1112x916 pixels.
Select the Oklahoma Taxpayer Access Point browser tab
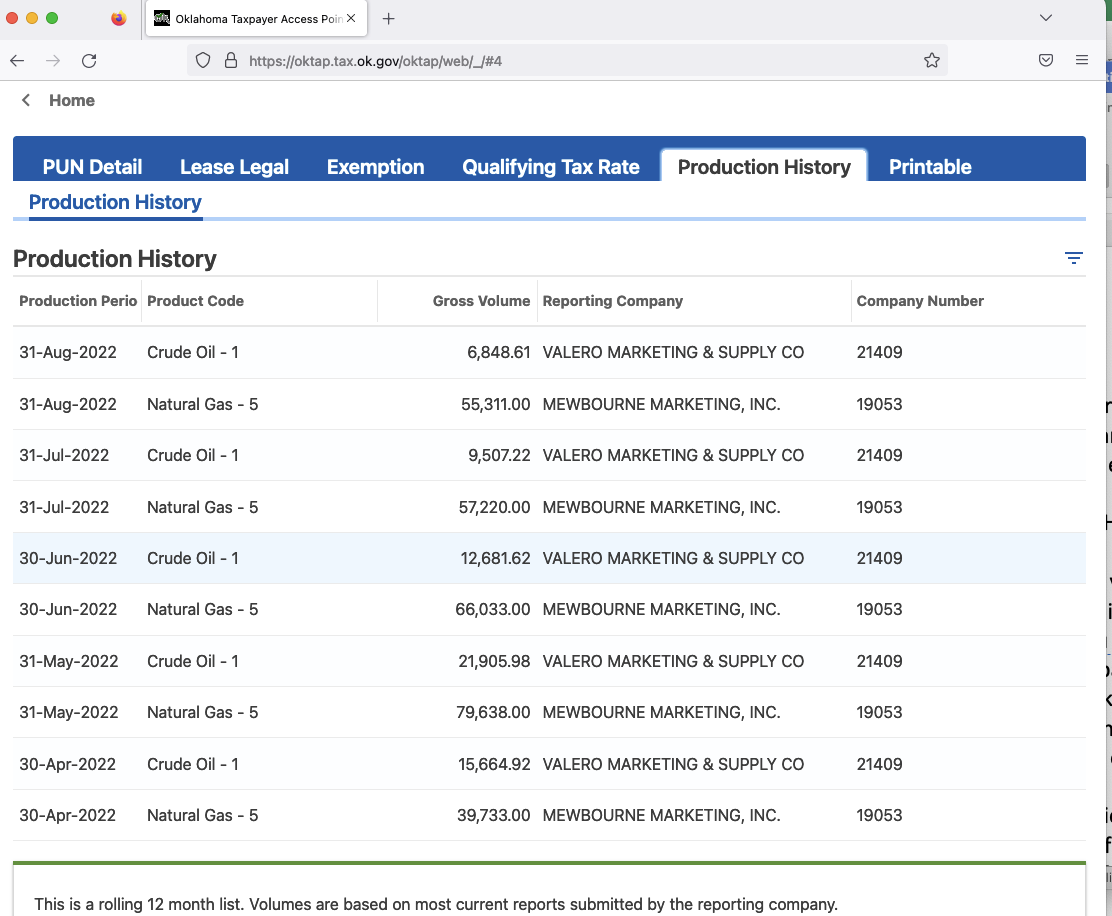pos(257,19)
